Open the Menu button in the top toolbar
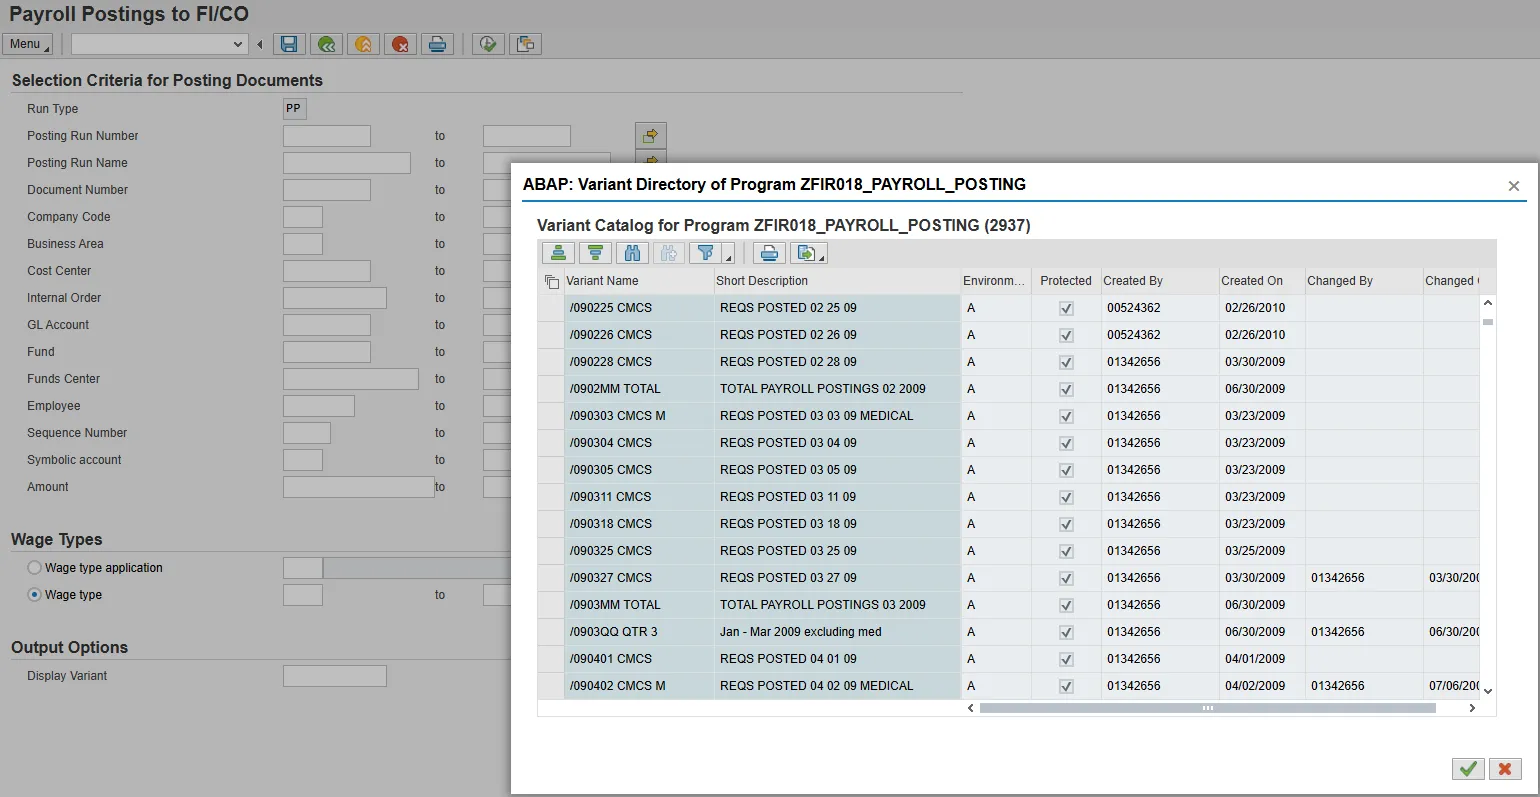Screen dimensions: 1540x797 tap(27, 44)
